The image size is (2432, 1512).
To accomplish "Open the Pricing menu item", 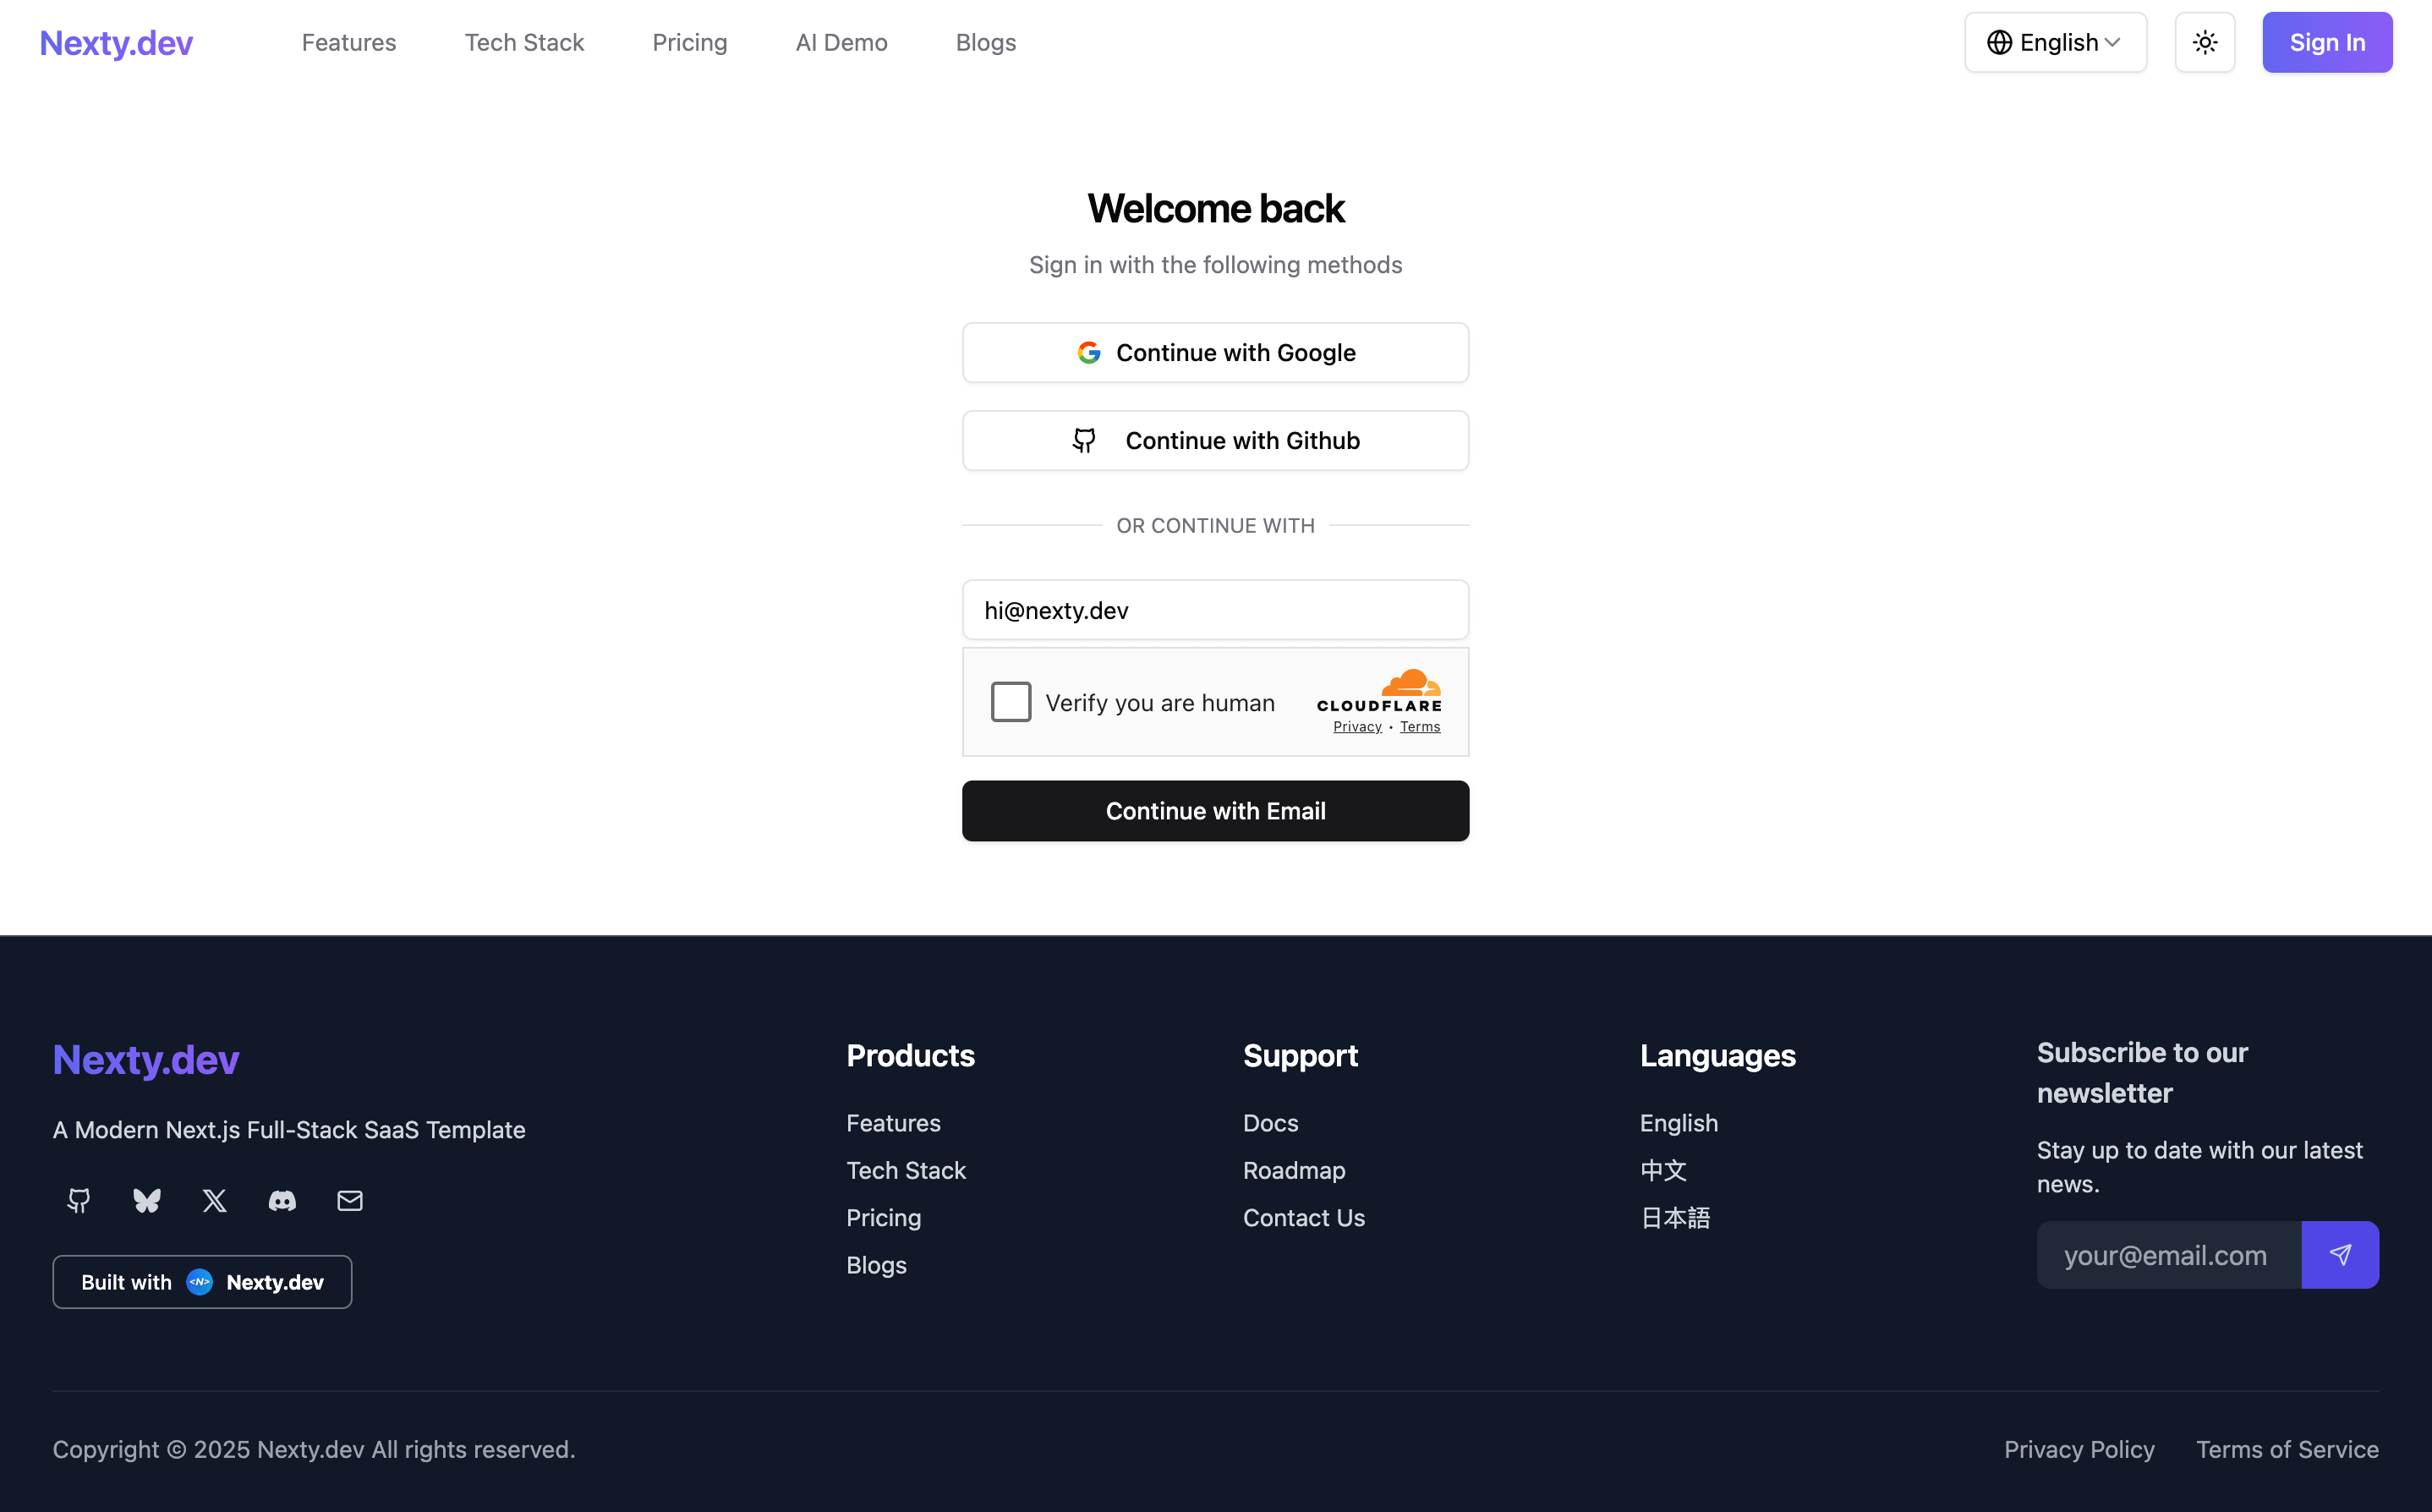I will [690, 42].
